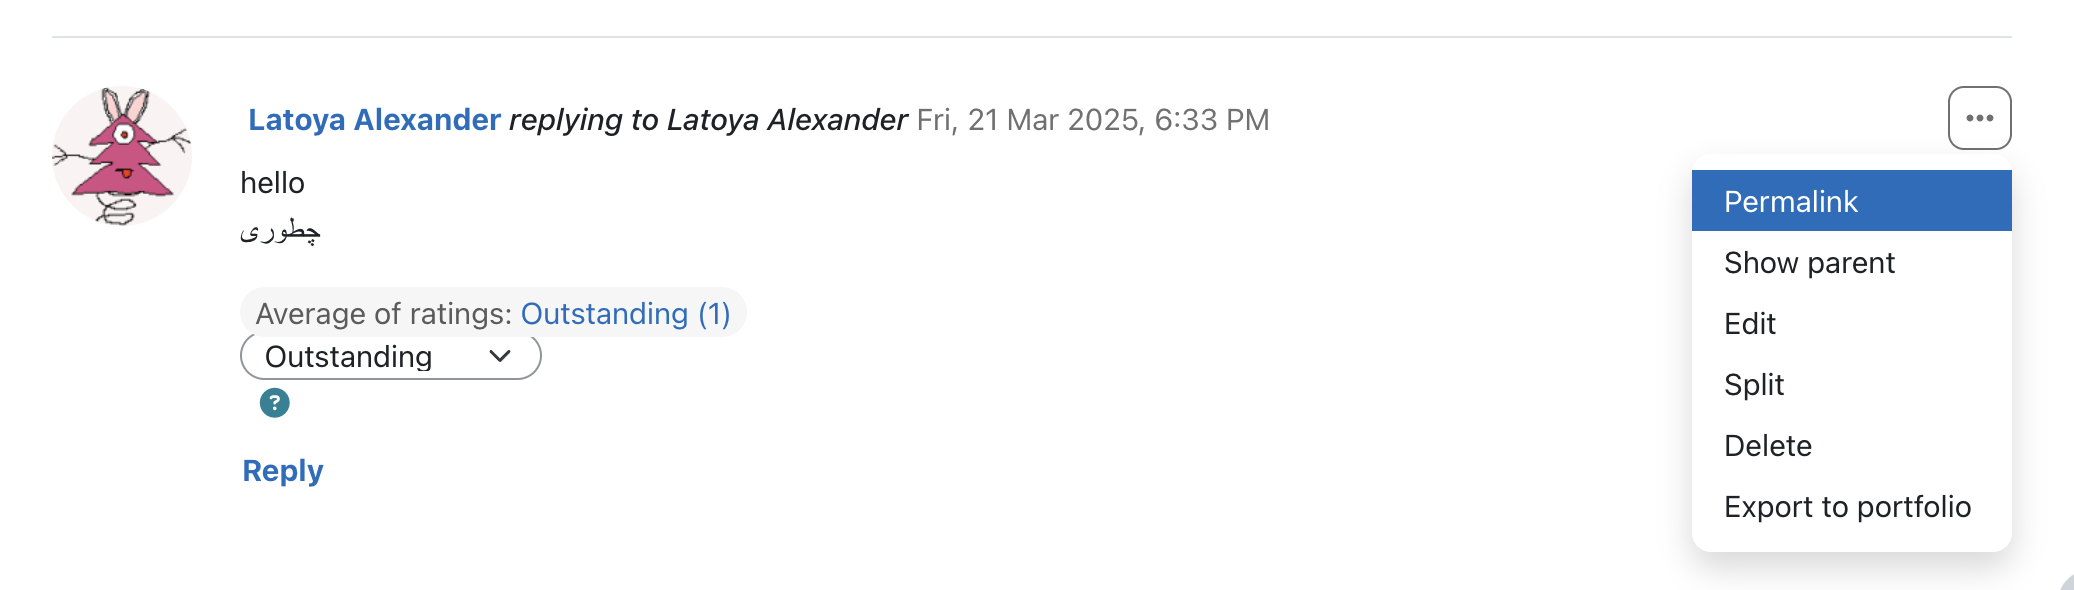The width and height of the screenshot is (2074, 590).
Task: Click the rating help question mark icon
Action: coord(274,403)
